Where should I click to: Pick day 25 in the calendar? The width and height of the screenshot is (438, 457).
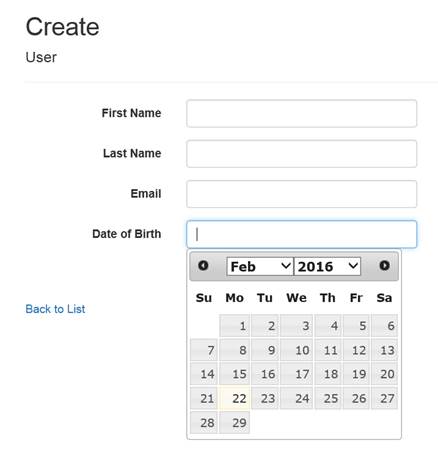[x=328, y=398]
